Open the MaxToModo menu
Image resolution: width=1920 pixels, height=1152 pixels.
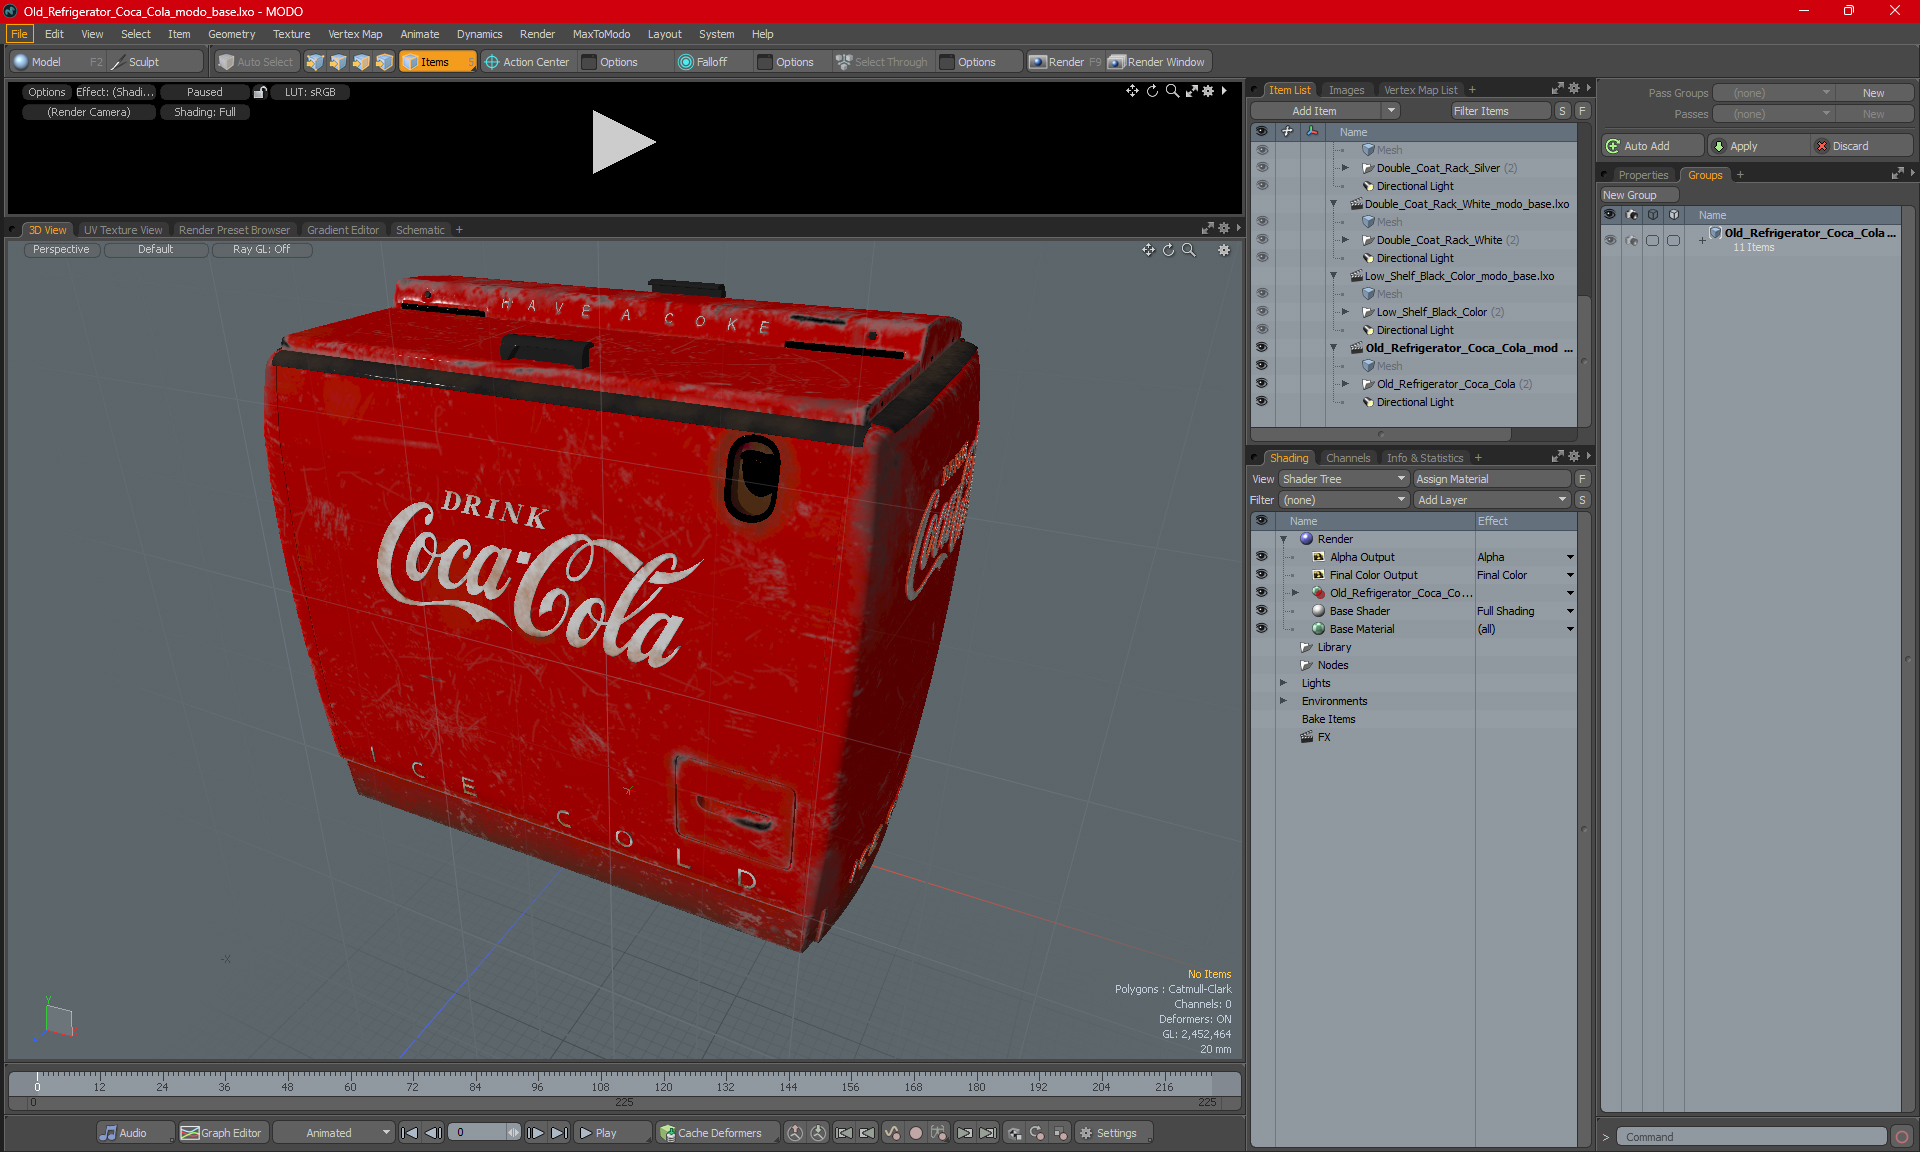[601, 34]
